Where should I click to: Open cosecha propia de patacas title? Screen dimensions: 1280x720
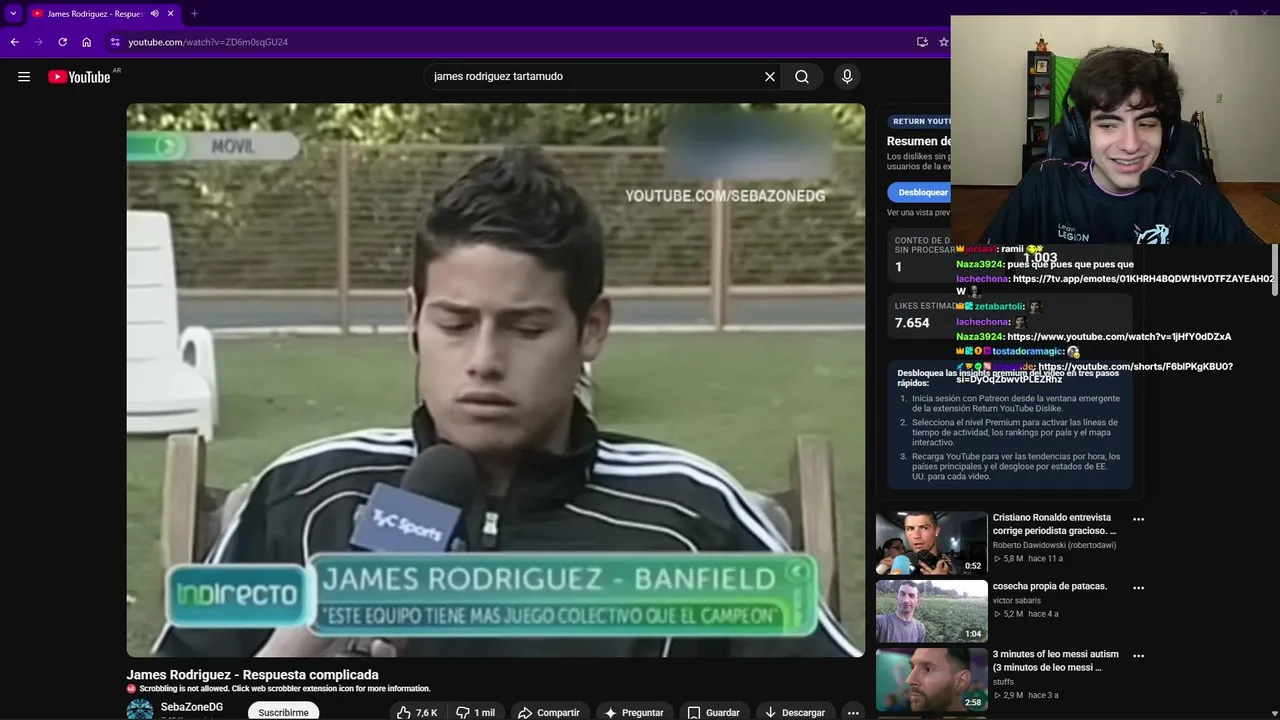point(1050,586)
